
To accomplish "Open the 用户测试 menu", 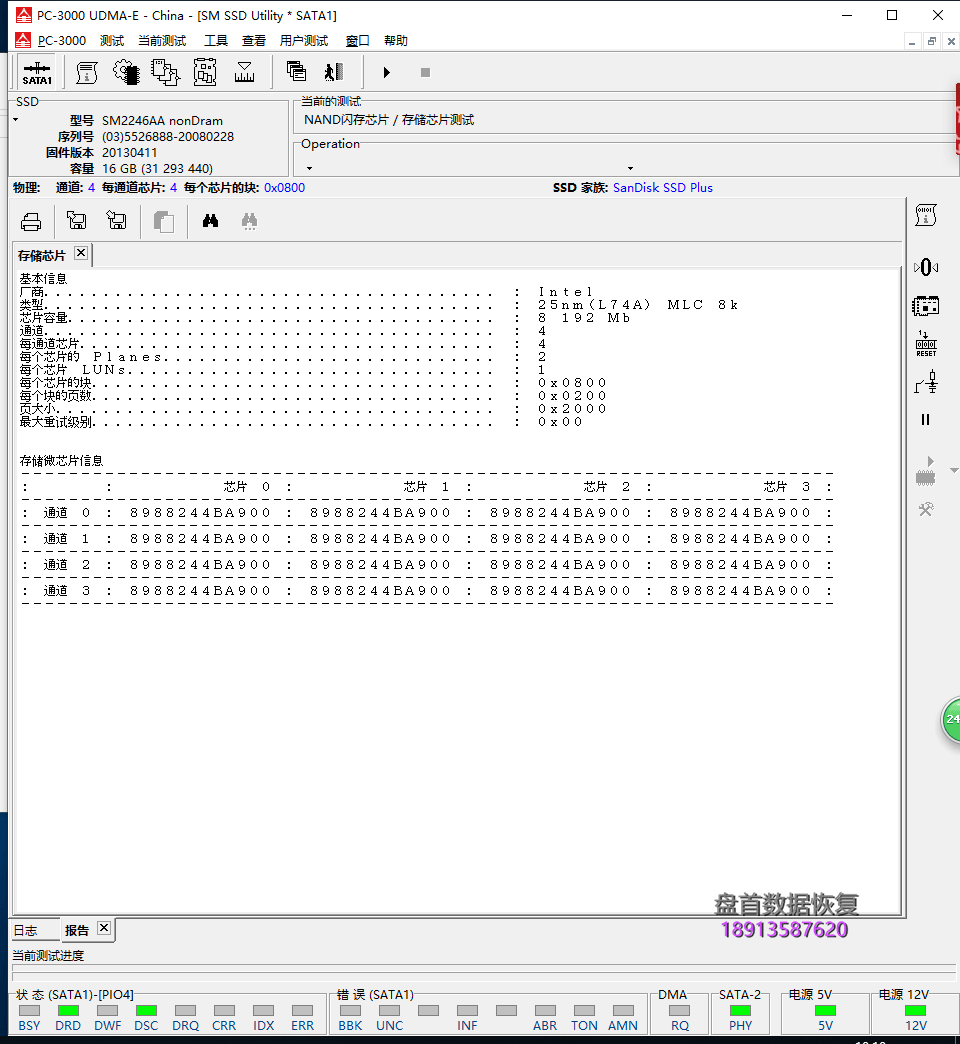I will 304,41.
